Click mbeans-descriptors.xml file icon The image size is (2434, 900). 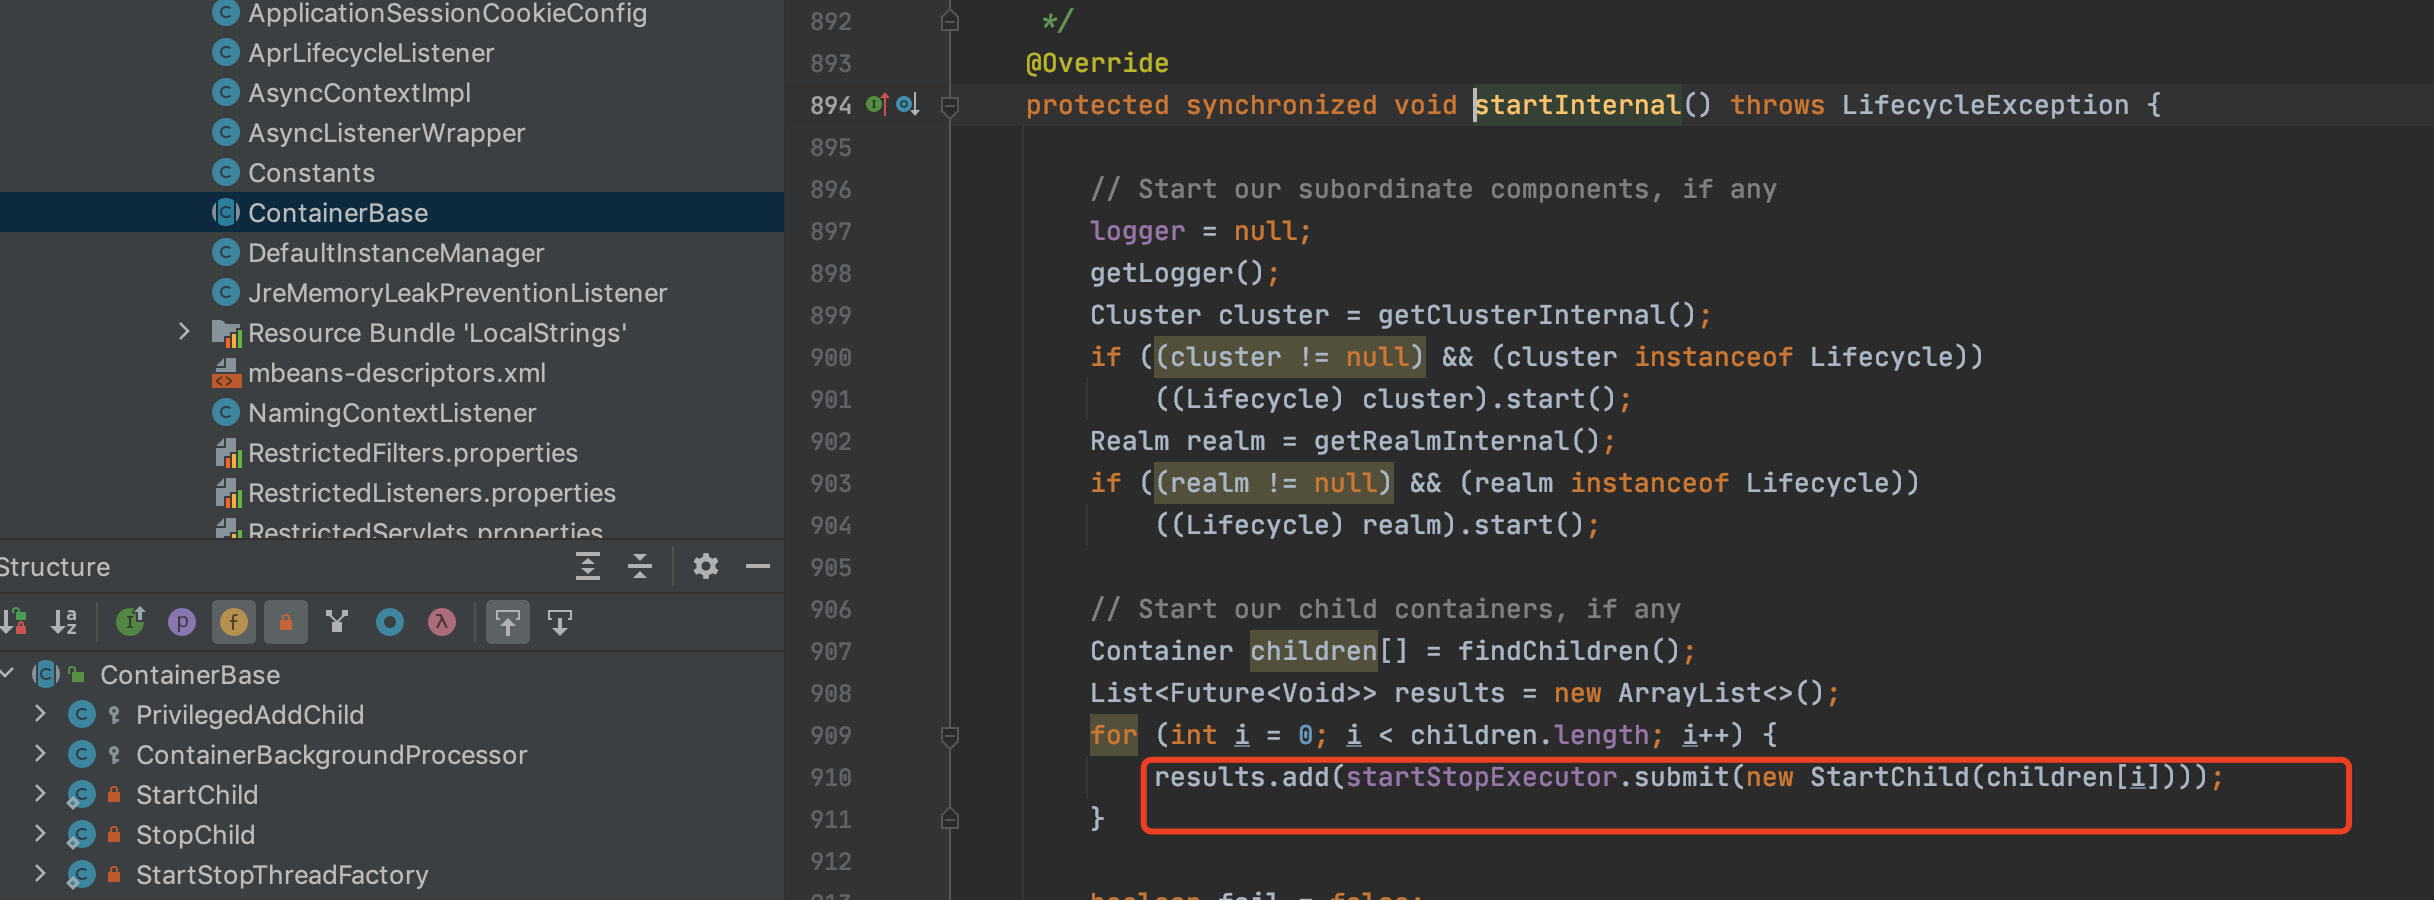click(x=226, y=373)
